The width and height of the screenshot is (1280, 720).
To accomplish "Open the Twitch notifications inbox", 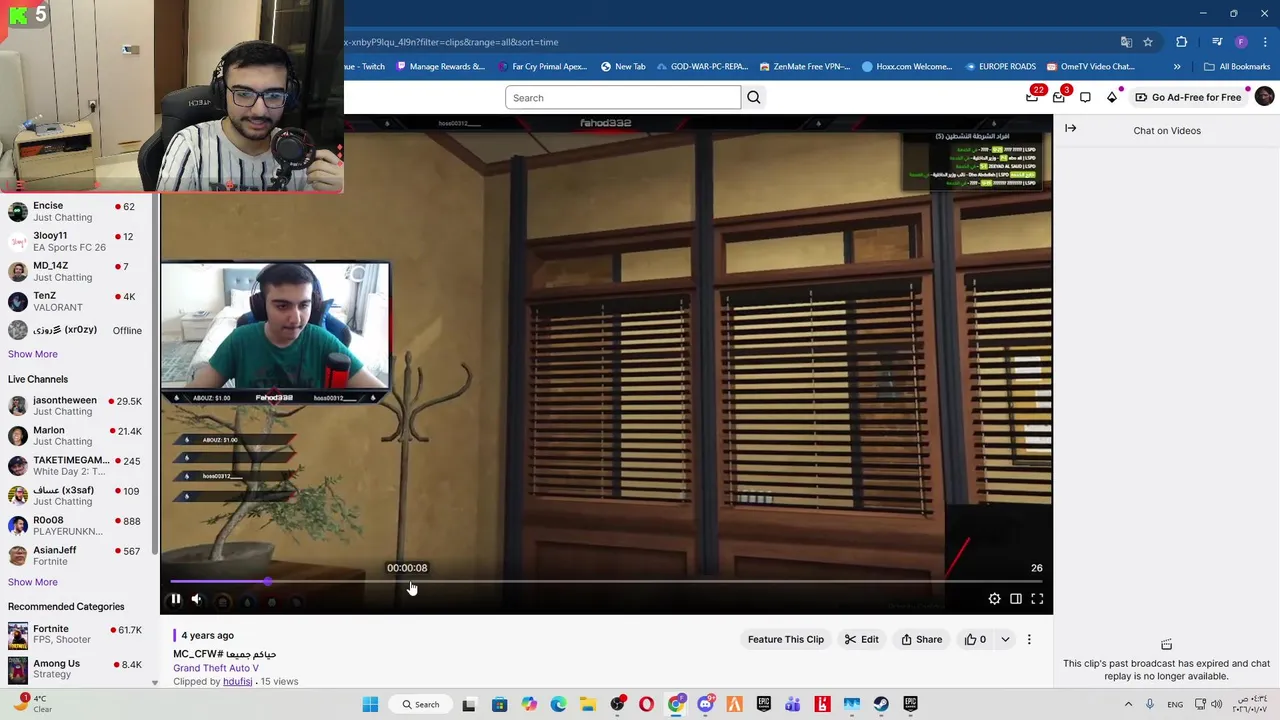I will pos(1032,97).
